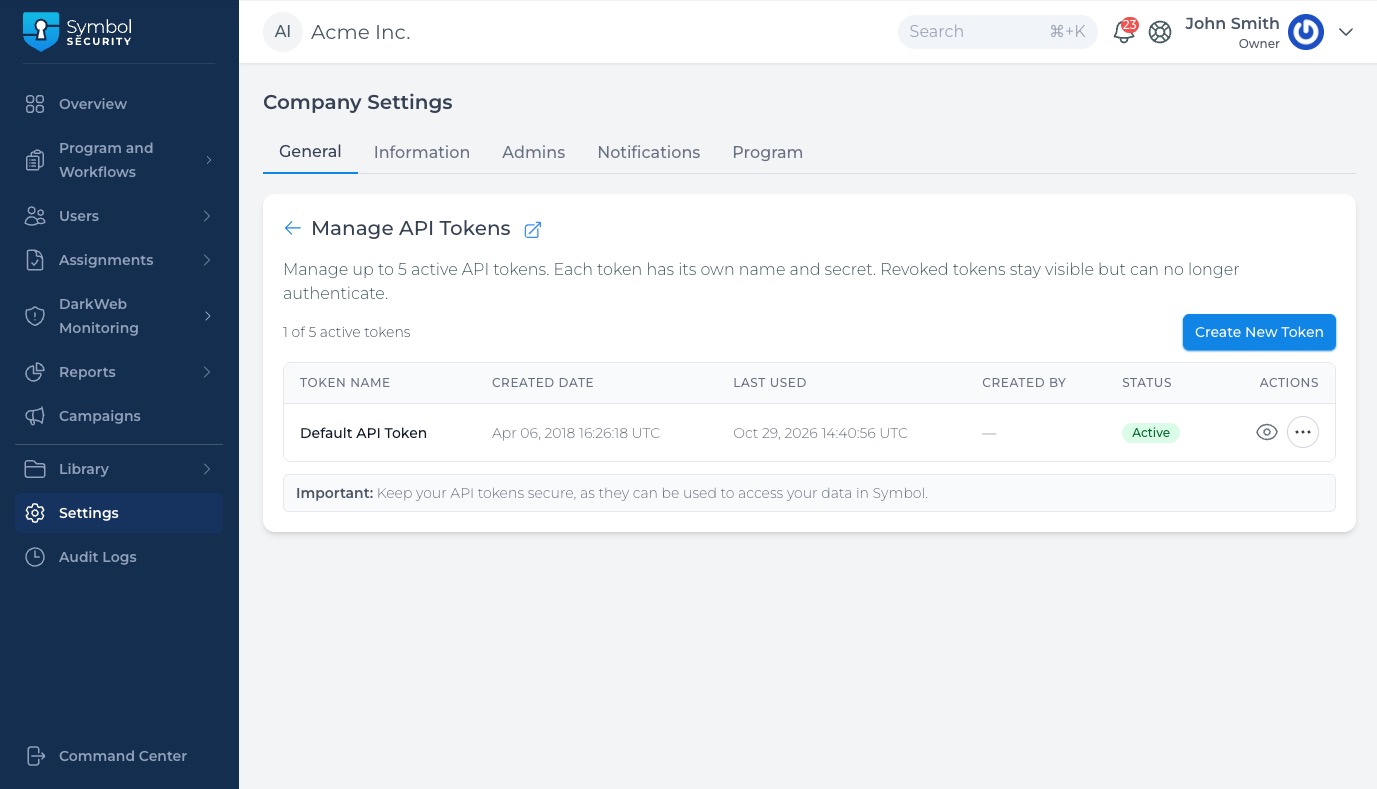This screenshot has width=1377, height=789.
Task: Click the Library folder icon
Action: click(35, 469)
